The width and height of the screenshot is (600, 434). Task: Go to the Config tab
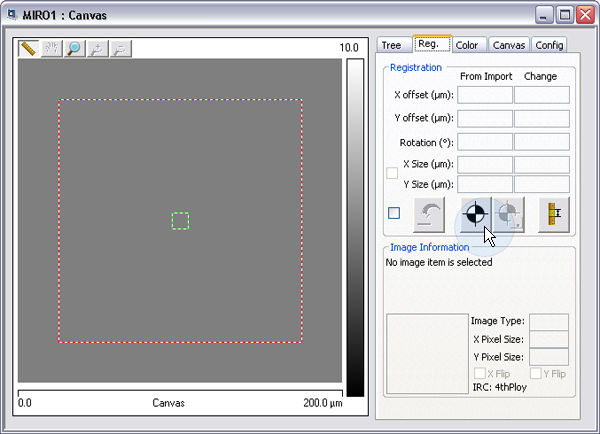pos(549,45)
